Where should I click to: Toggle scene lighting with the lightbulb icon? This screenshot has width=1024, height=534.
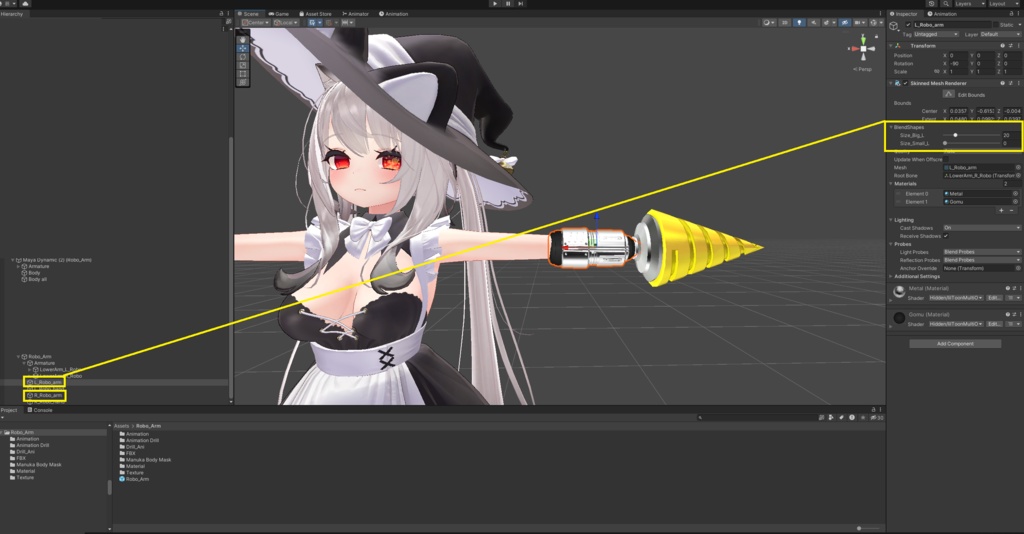pos(799,23)
